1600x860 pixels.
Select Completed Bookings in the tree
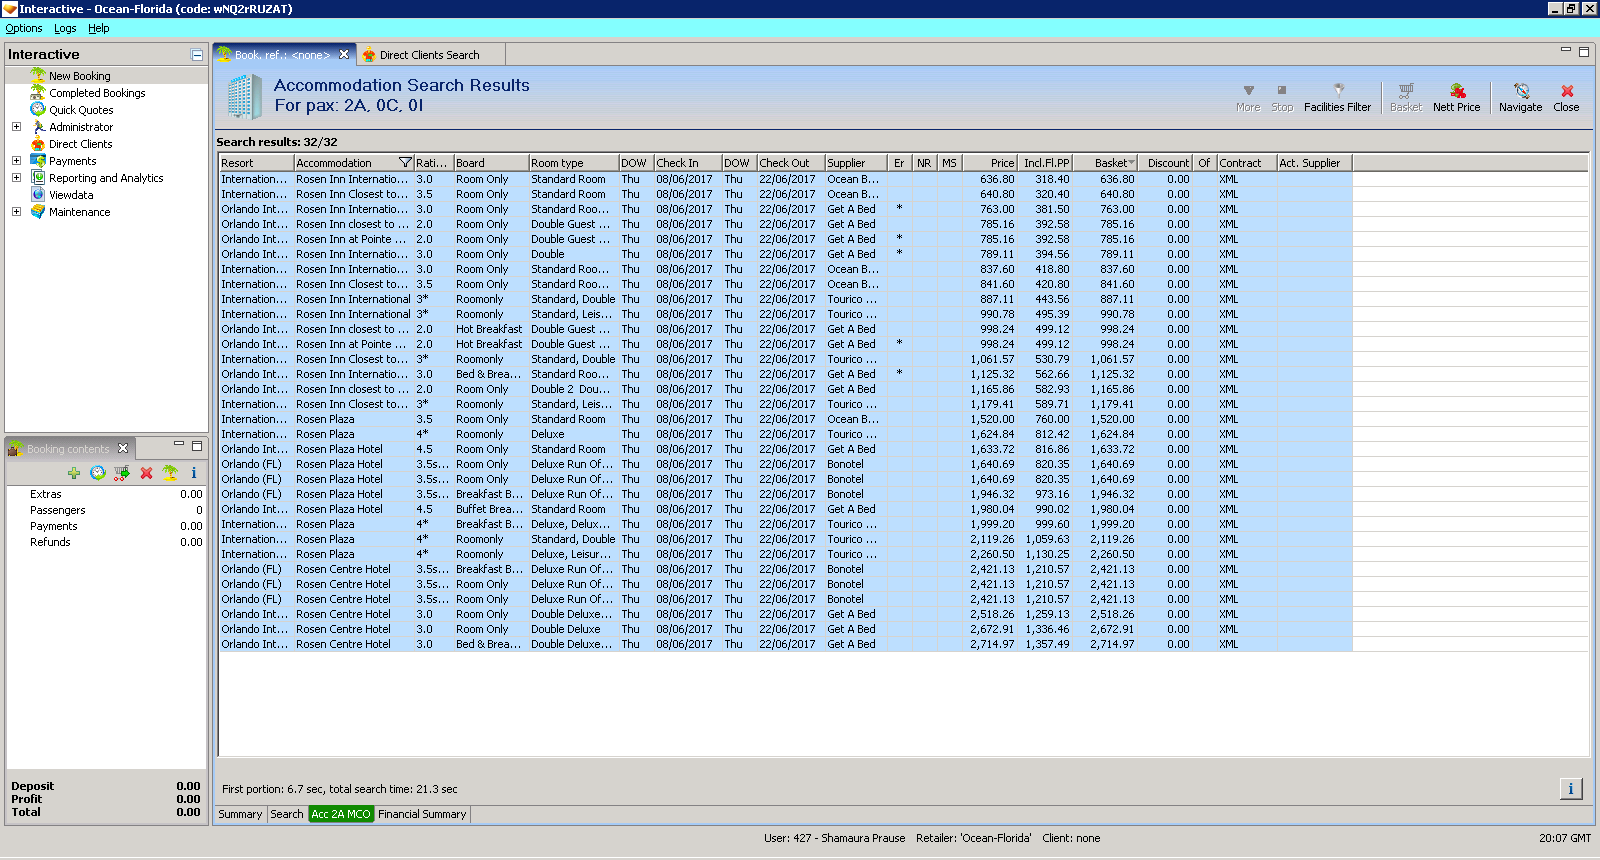pos(97,93)
